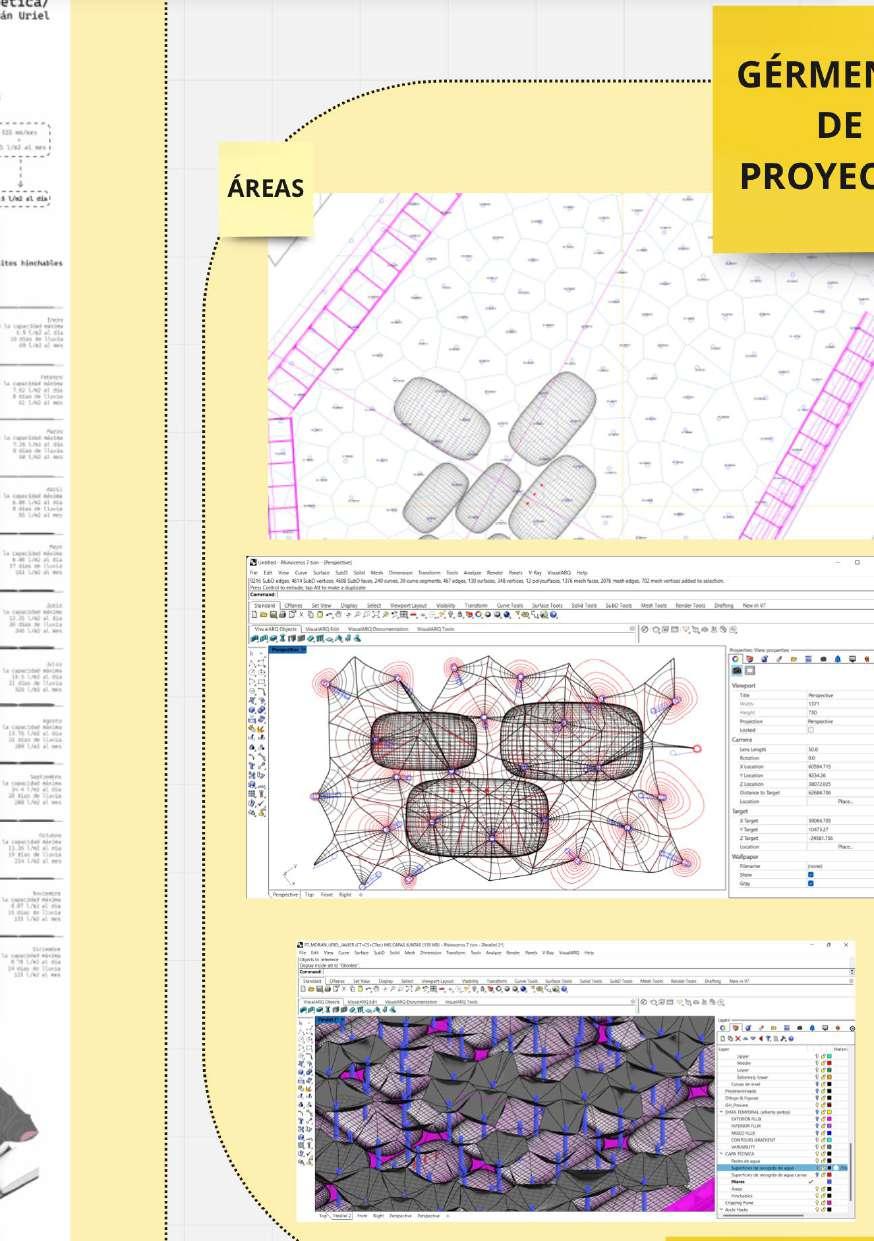Image resolution: width=874 pixels, height=1241 pixels.
Task: Collapse the CAPA TECNICA layer group
Action: pyautogui.click(x=721, y=1154)
